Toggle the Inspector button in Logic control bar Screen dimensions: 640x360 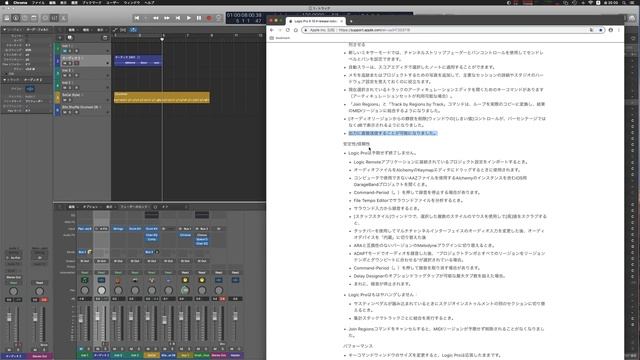[16, 18]
